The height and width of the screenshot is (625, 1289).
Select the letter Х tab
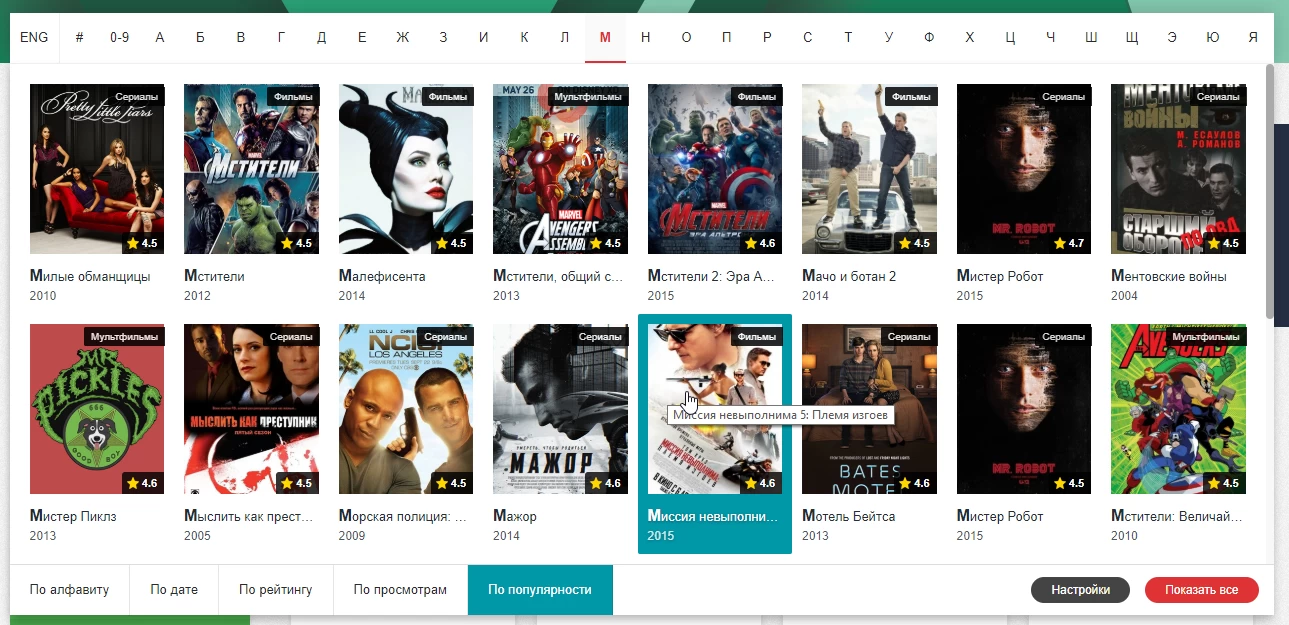(969, 38)
